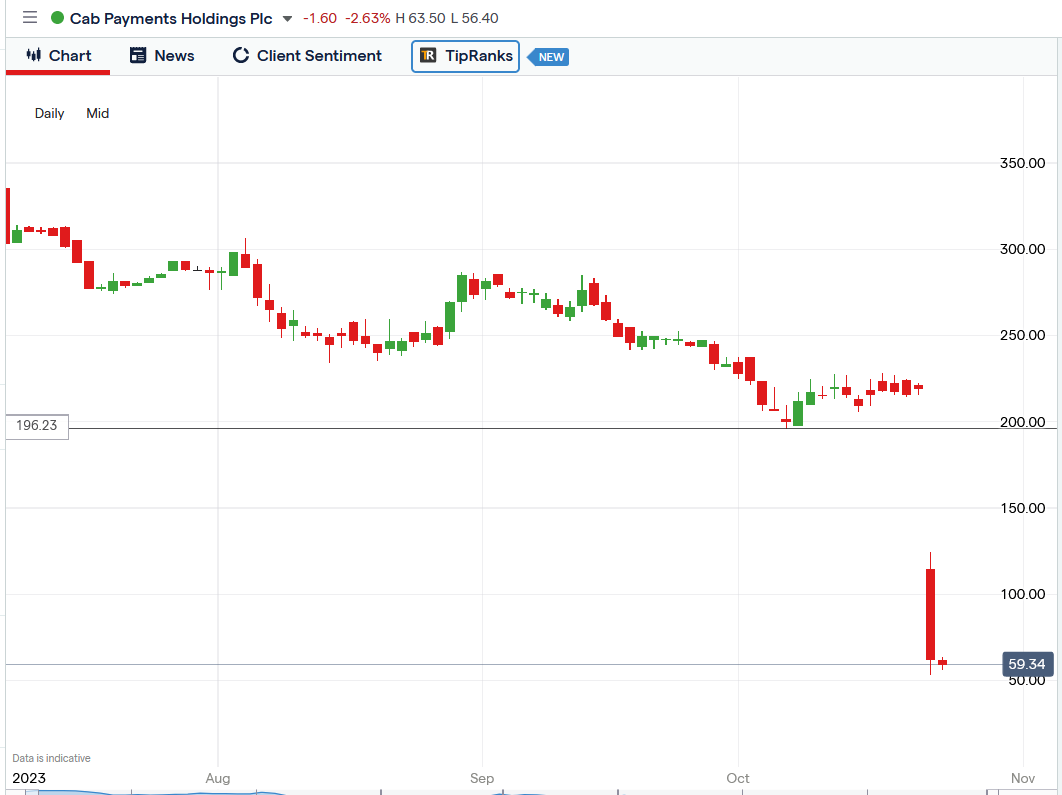Click the newspaper icon beside News
1062x795 pixels.
(138, 56)
